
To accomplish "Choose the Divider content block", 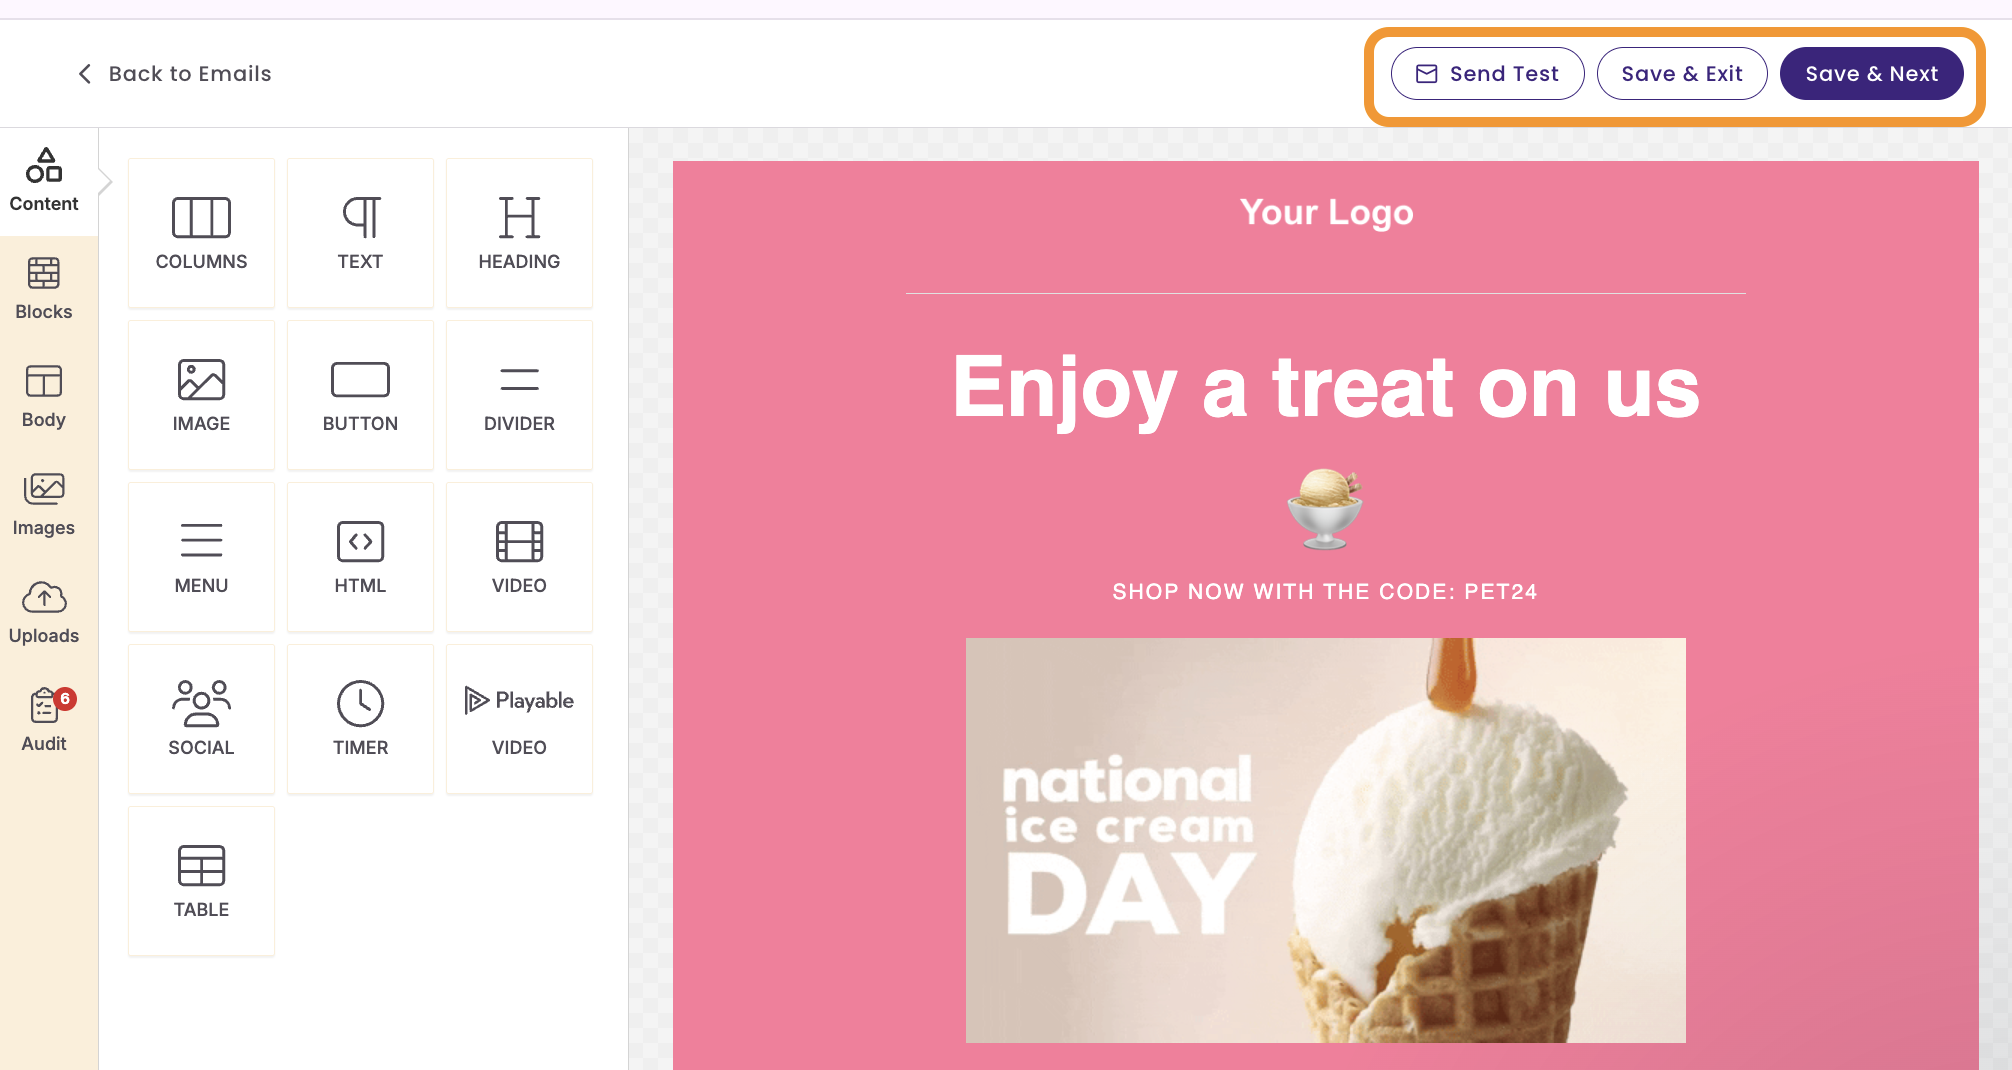I will point(519,395).
